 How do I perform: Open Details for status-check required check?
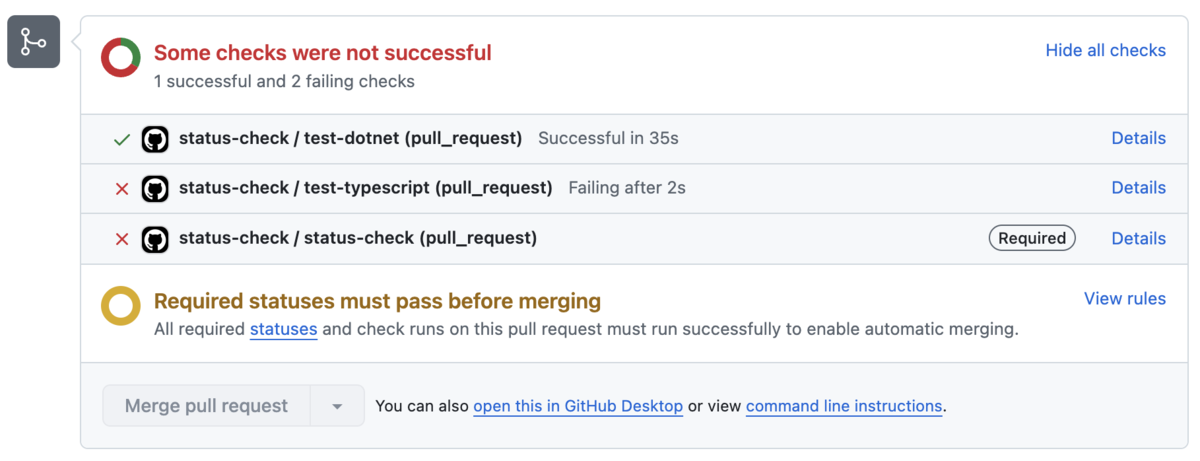(x=1138, y=238)
